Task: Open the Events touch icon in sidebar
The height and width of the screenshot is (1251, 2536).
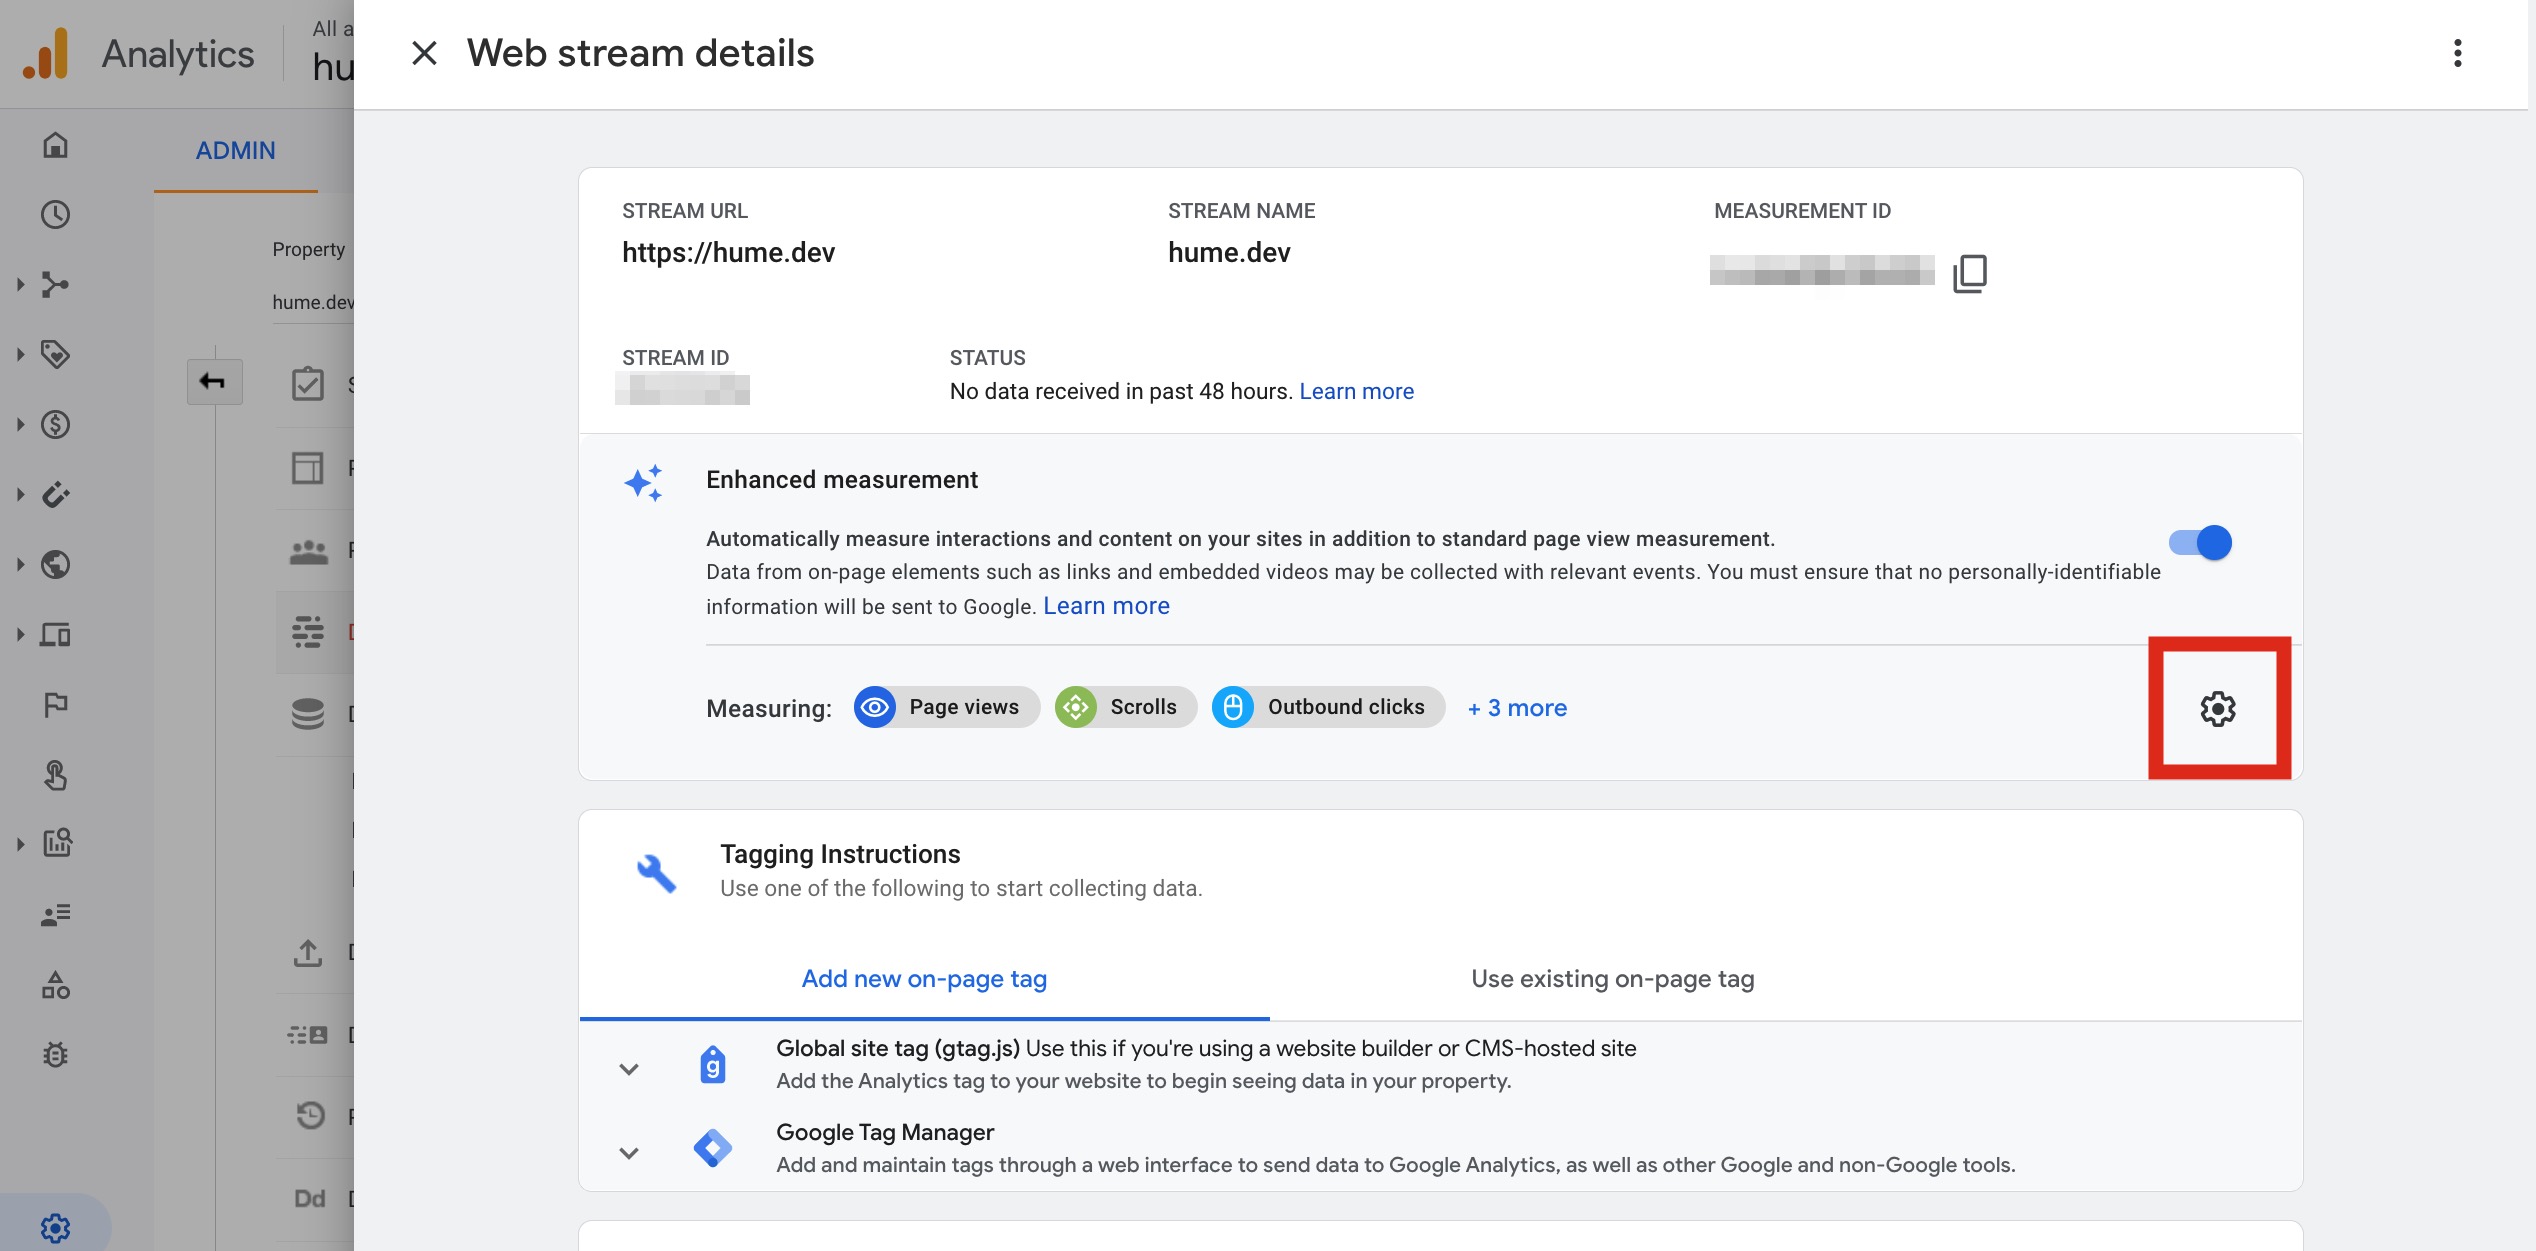Action: 56,775
